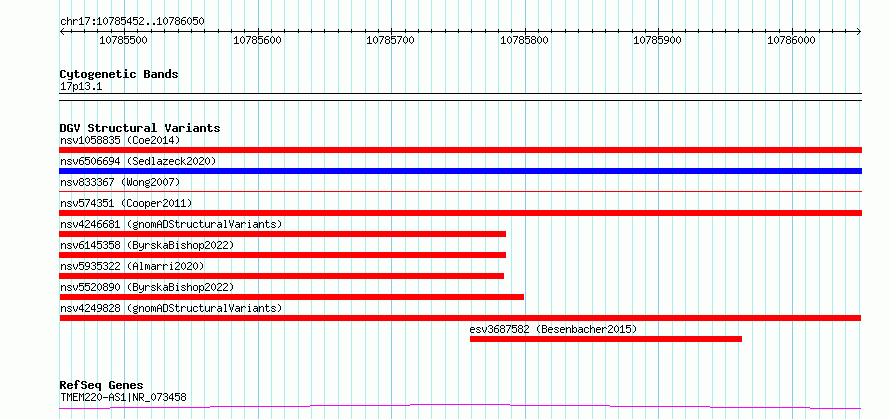
Task: Click the DGV Structural Variants track heading
Action: (x=140, y=128)
